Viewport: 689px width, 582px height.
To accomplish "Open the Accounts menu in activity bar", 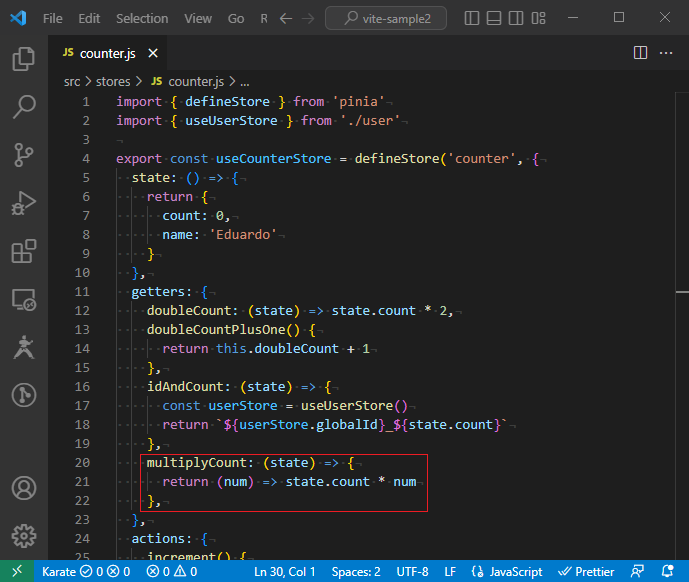I will coord(24,488).
